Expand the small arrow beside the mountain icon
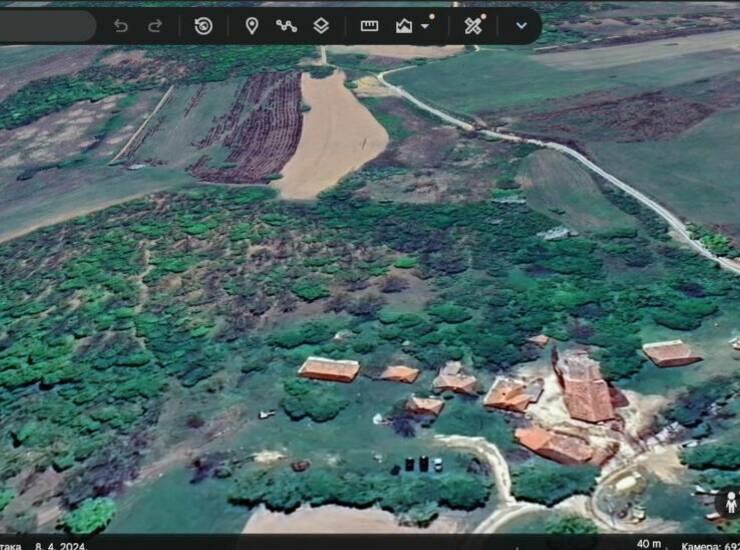 coord(425,27)
